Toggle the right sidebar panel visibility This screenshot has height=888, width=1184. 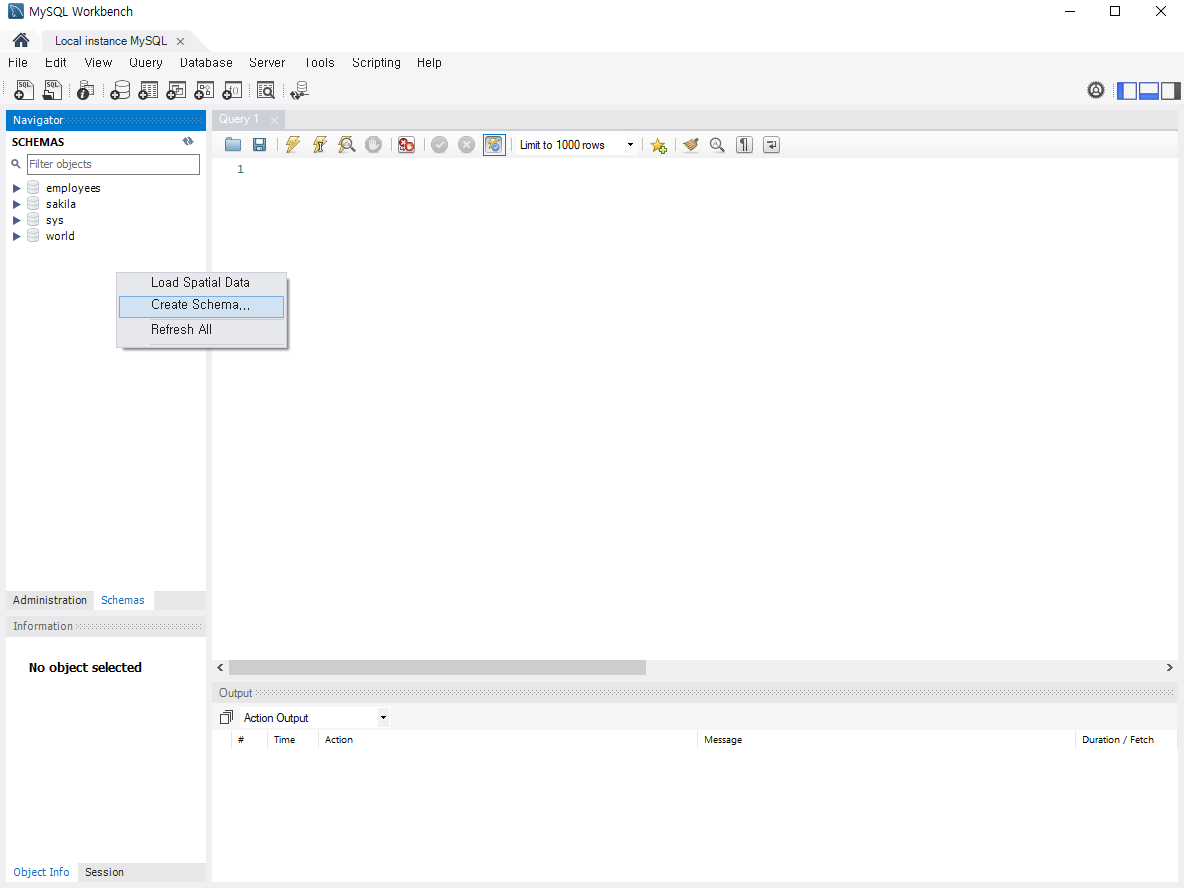tap(1170, 91)
